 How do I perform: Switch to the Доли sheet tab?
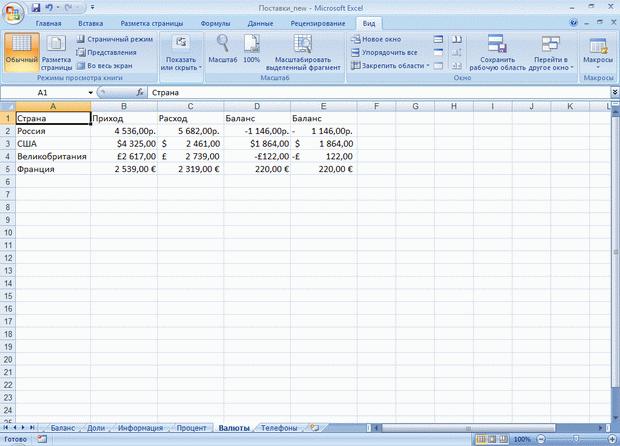coord(96,428)
